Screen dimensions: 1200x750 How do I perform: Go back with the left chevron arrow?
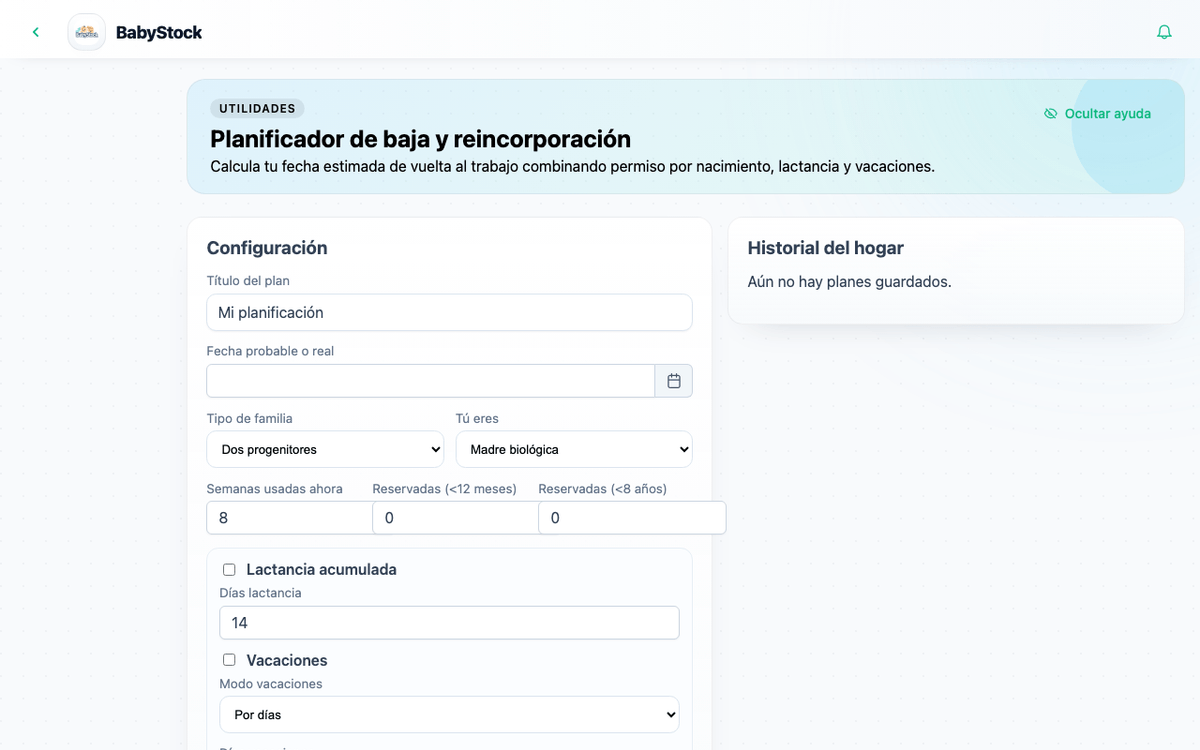[x=36, y=32]
